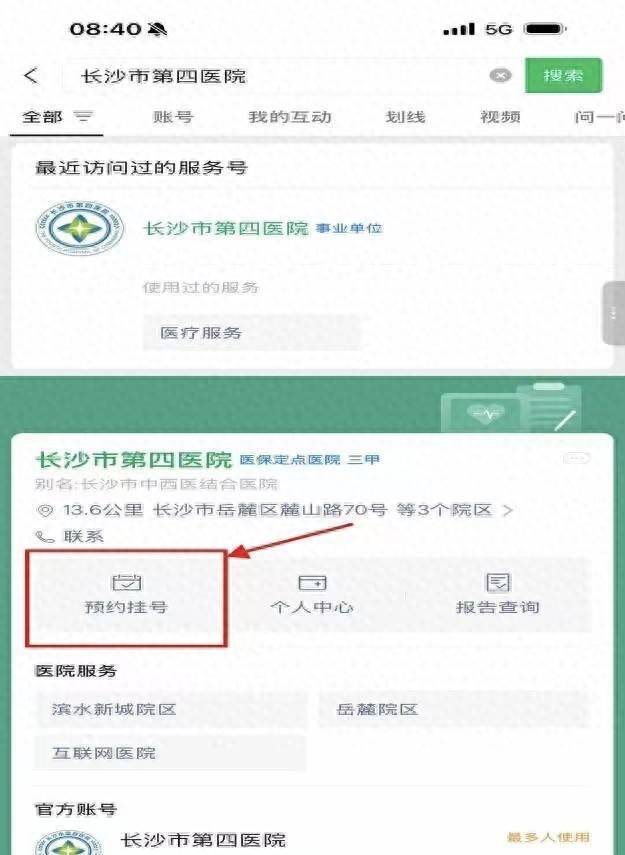Tap 预约挂号 appointment icon
The height and width of the screenshot is (855, 625).
(126, 583)
